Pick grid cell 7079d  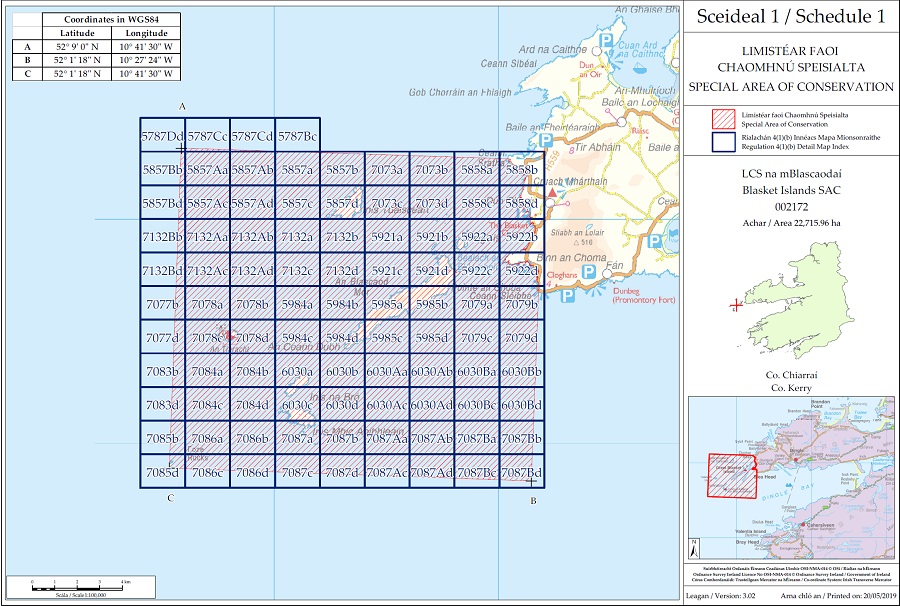521,337
